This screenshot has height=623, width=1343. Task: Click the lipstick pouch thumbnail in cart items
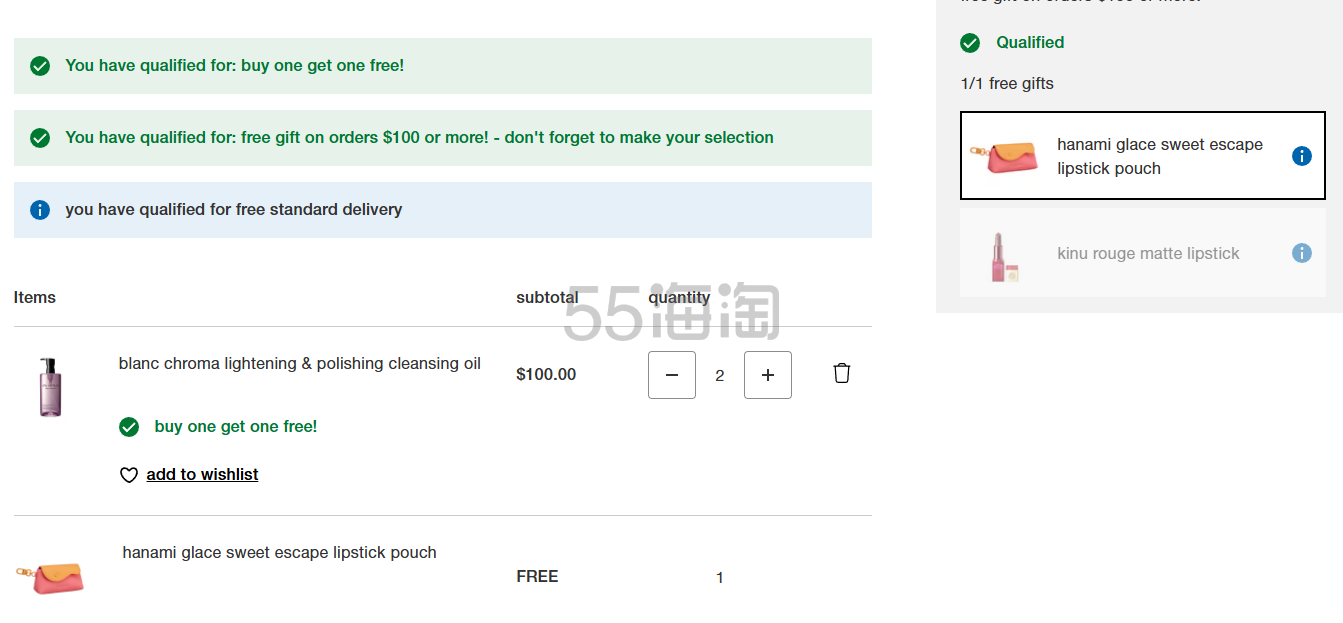(50, 577)
